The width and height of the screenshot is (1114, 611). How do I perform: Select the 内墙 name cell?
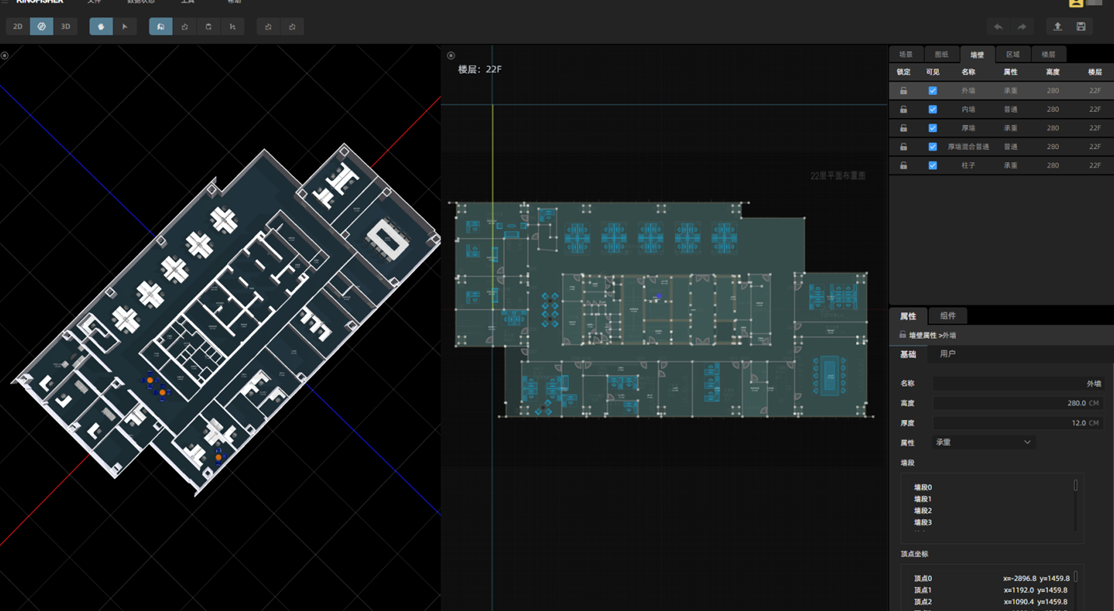(968, 109)
